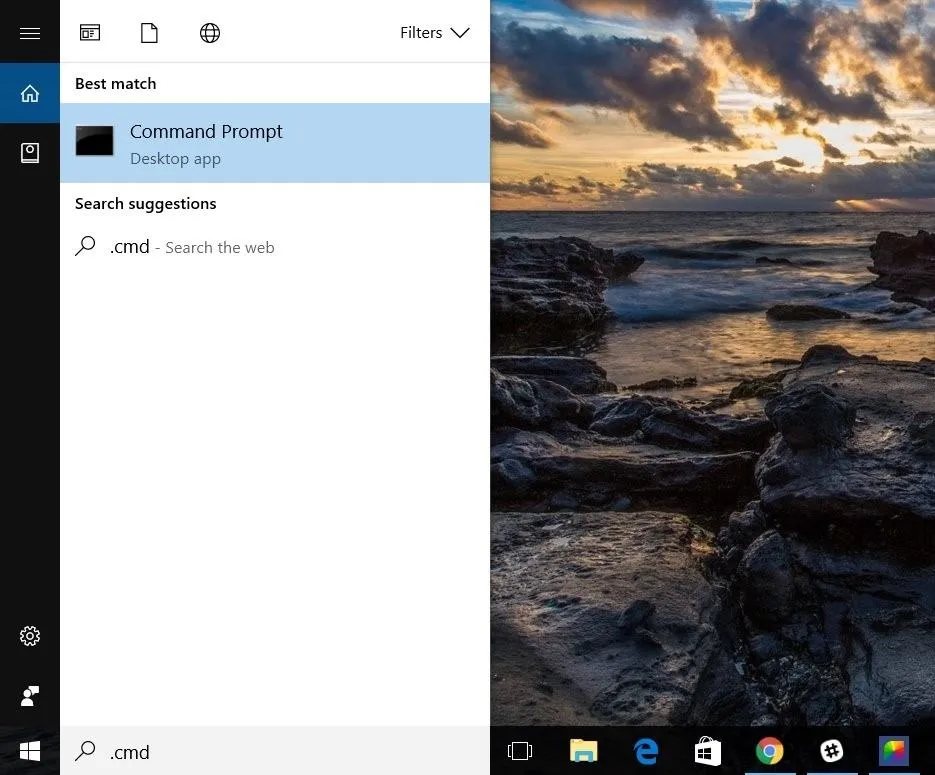The width and height of the screenshot is (935, 775).
Task: Select the .cmd Search the web suggestion
Action: (275, 247)
